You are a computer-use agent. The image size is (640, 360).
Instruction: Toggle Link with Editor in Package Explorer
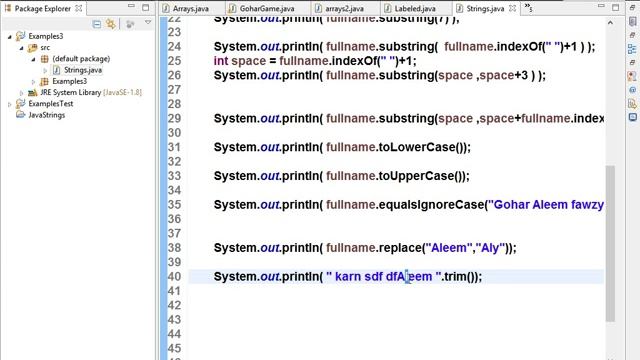point(111,24)
